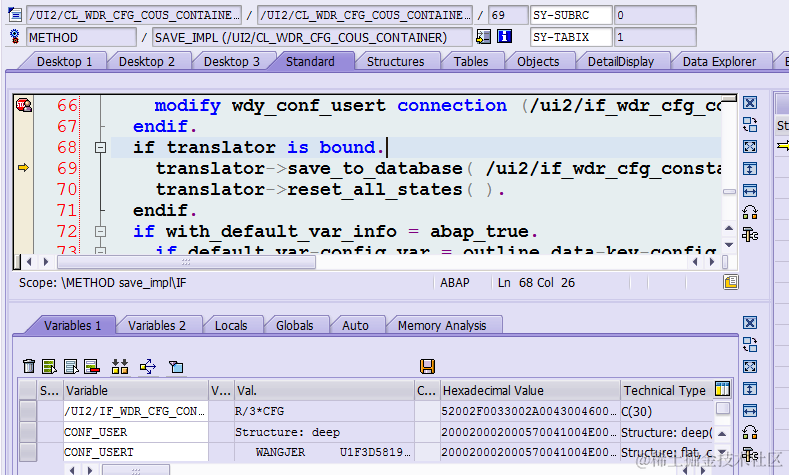Select the row of /UI2/IF_WDR_CFG_CON variable
789x475 pixels.
(28, 411)
